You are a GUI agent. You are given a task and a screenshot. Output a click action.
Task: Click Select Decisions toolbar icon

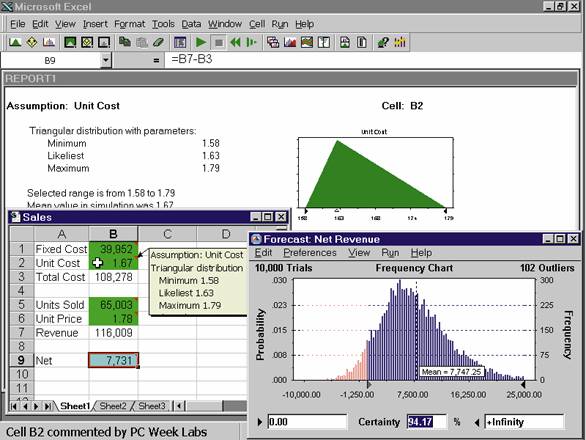pyautogui.click(x=87, y=42)
